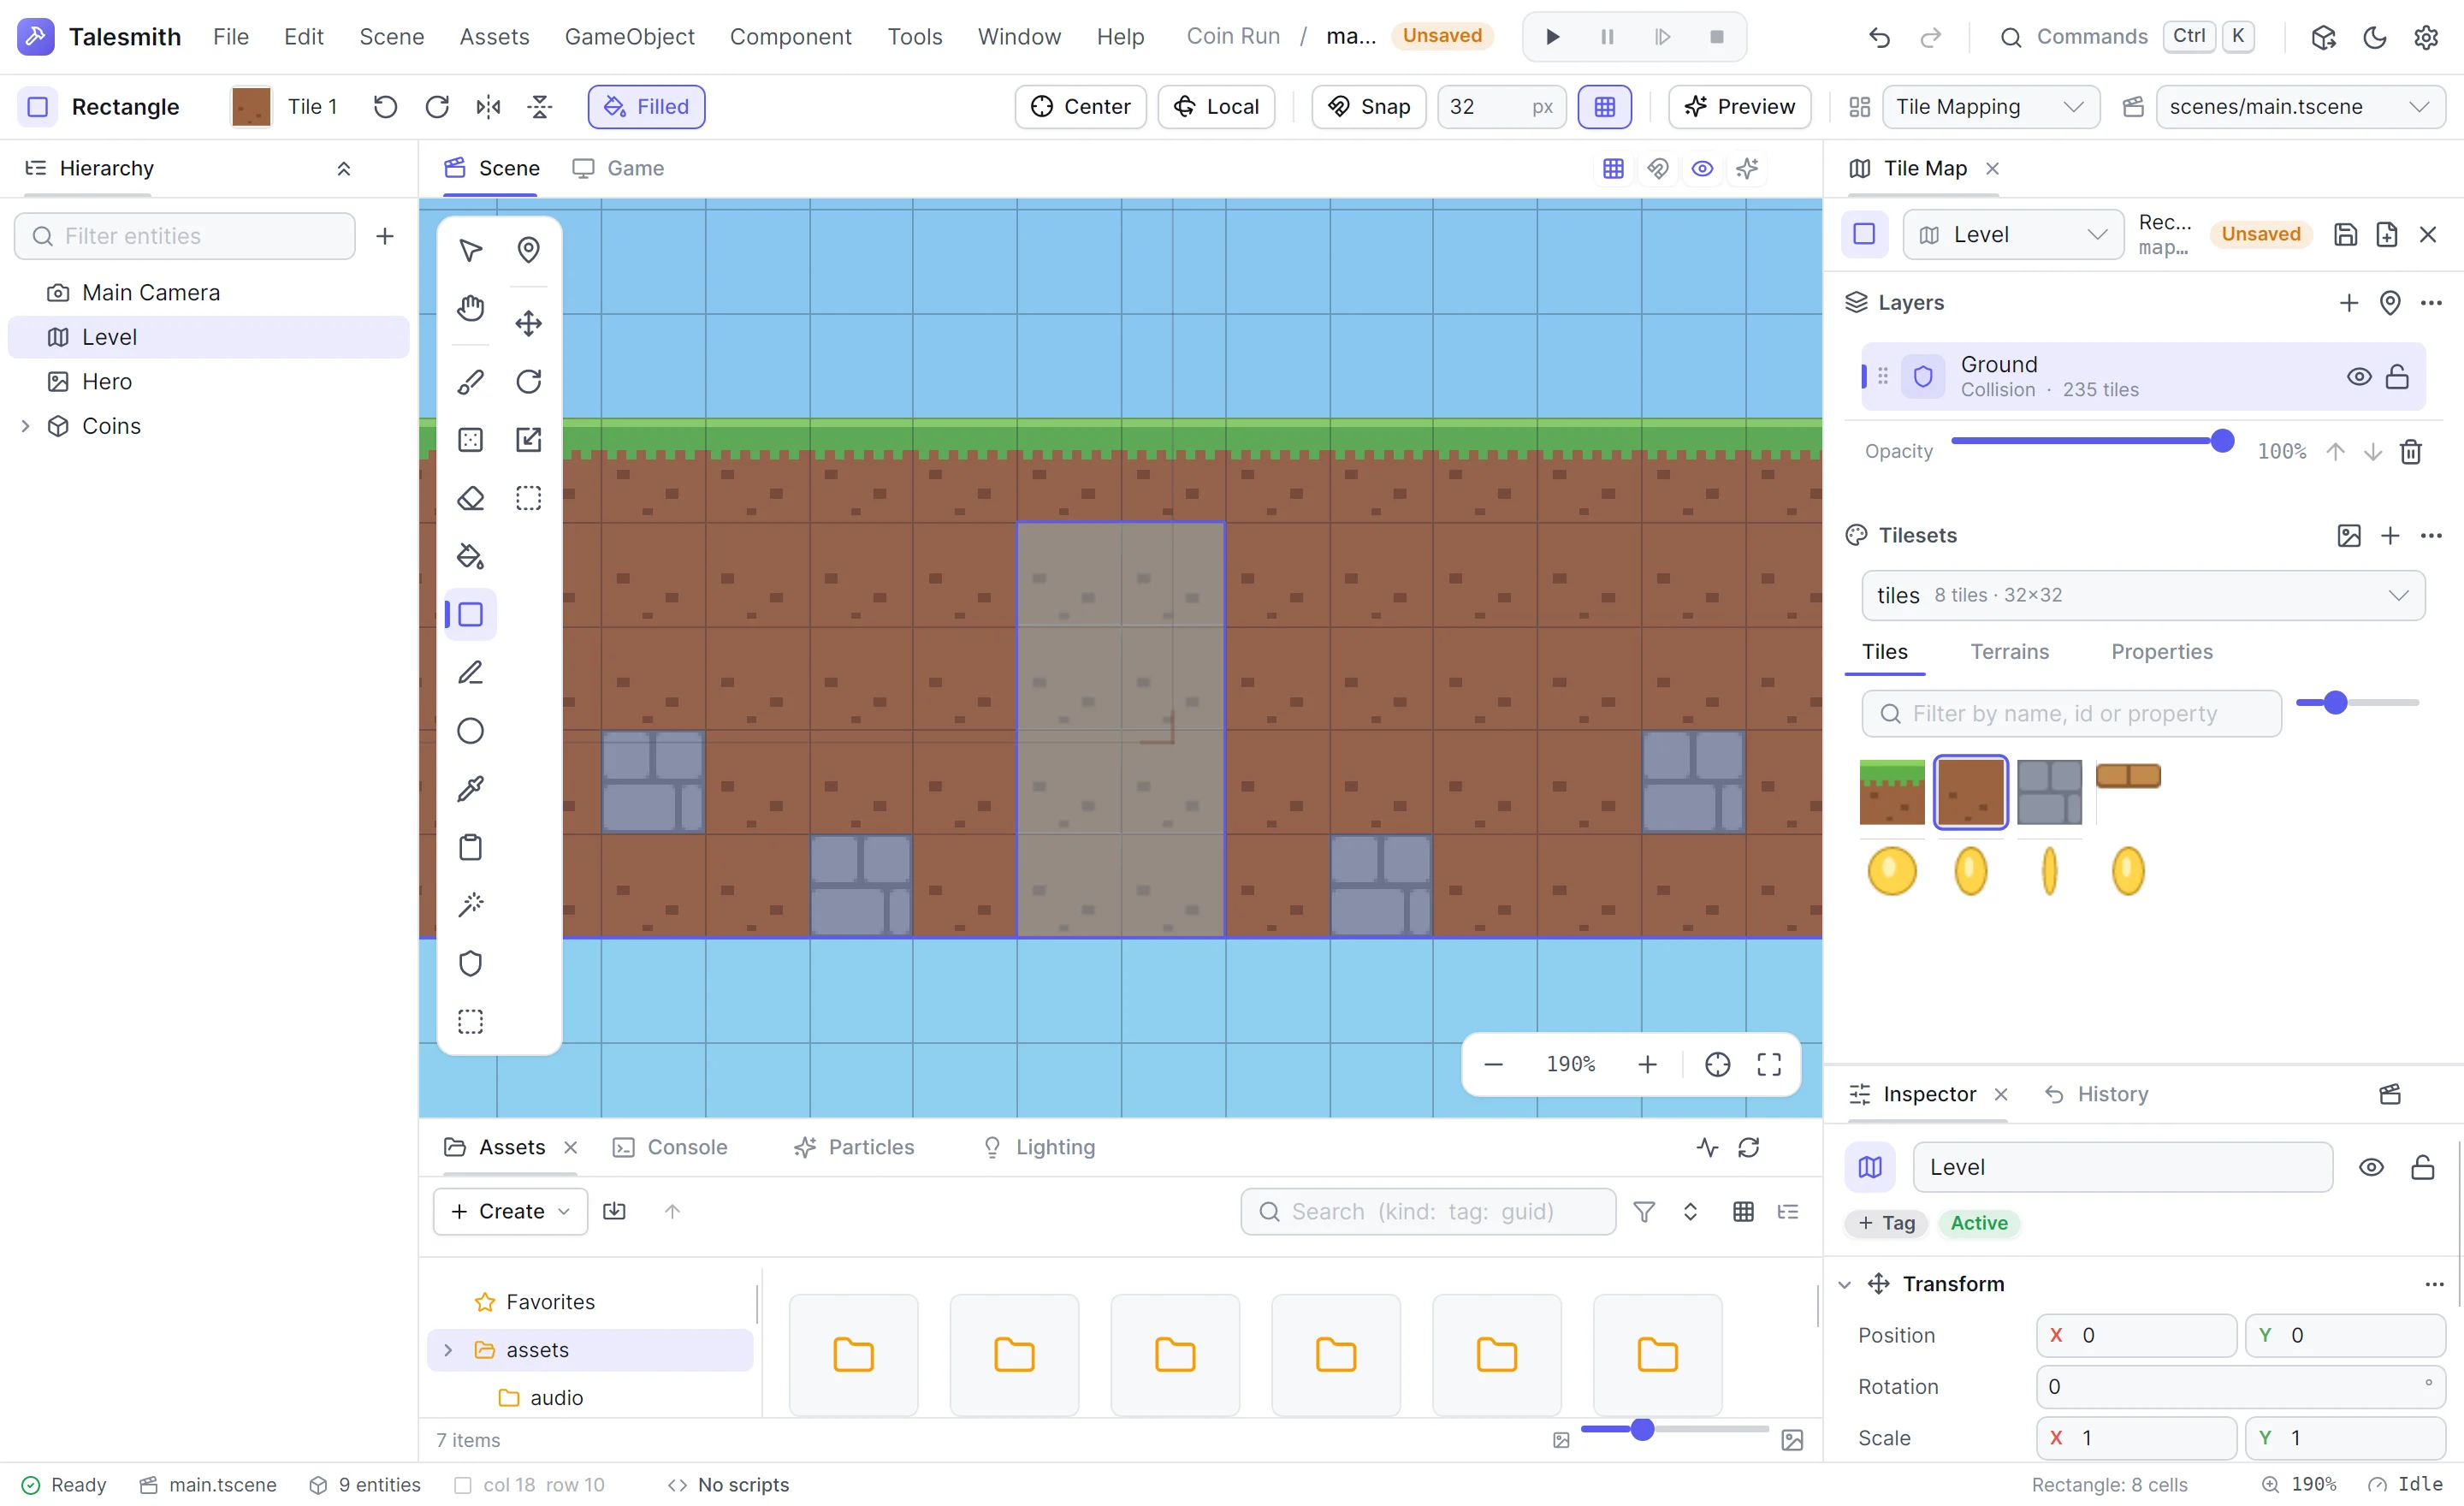
Task: Switch to the Terrains tab
Action: pyautogui.click(x=2009, y=652)
